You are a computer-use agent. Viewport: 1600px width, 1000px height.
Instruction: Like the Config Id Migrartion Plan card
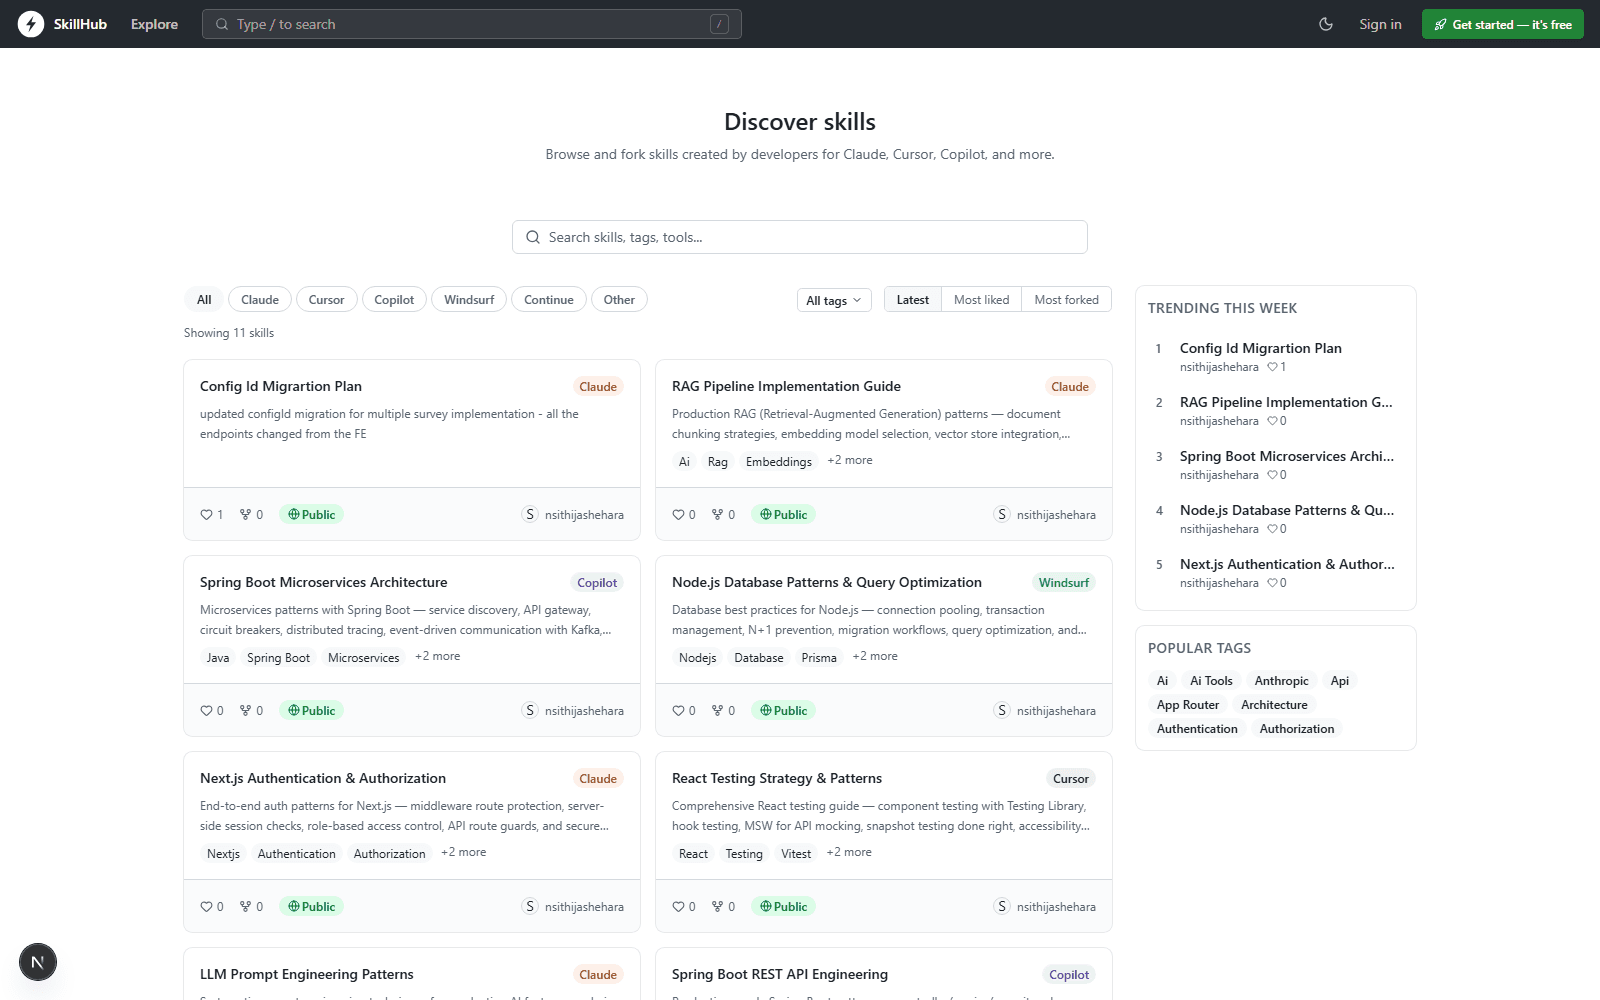[206, 515]
